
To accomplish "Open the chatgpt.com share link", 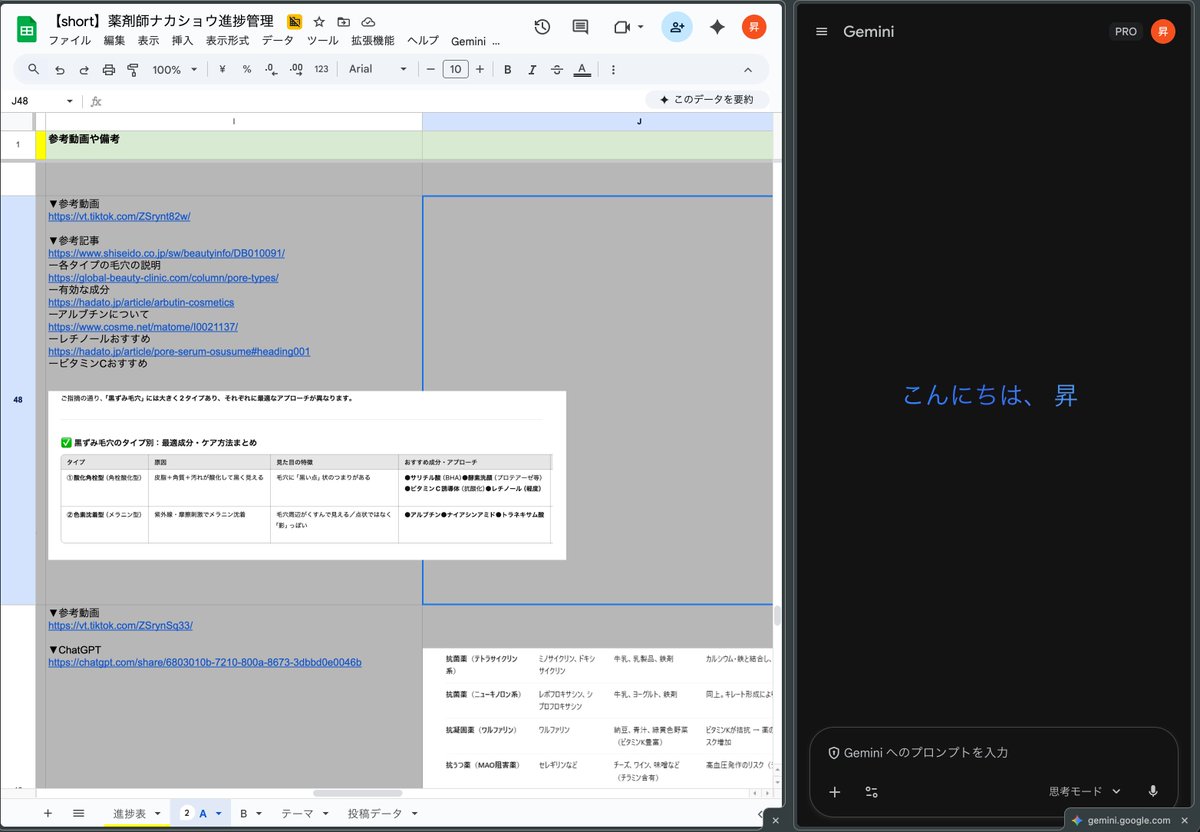I will click(205, 662).
